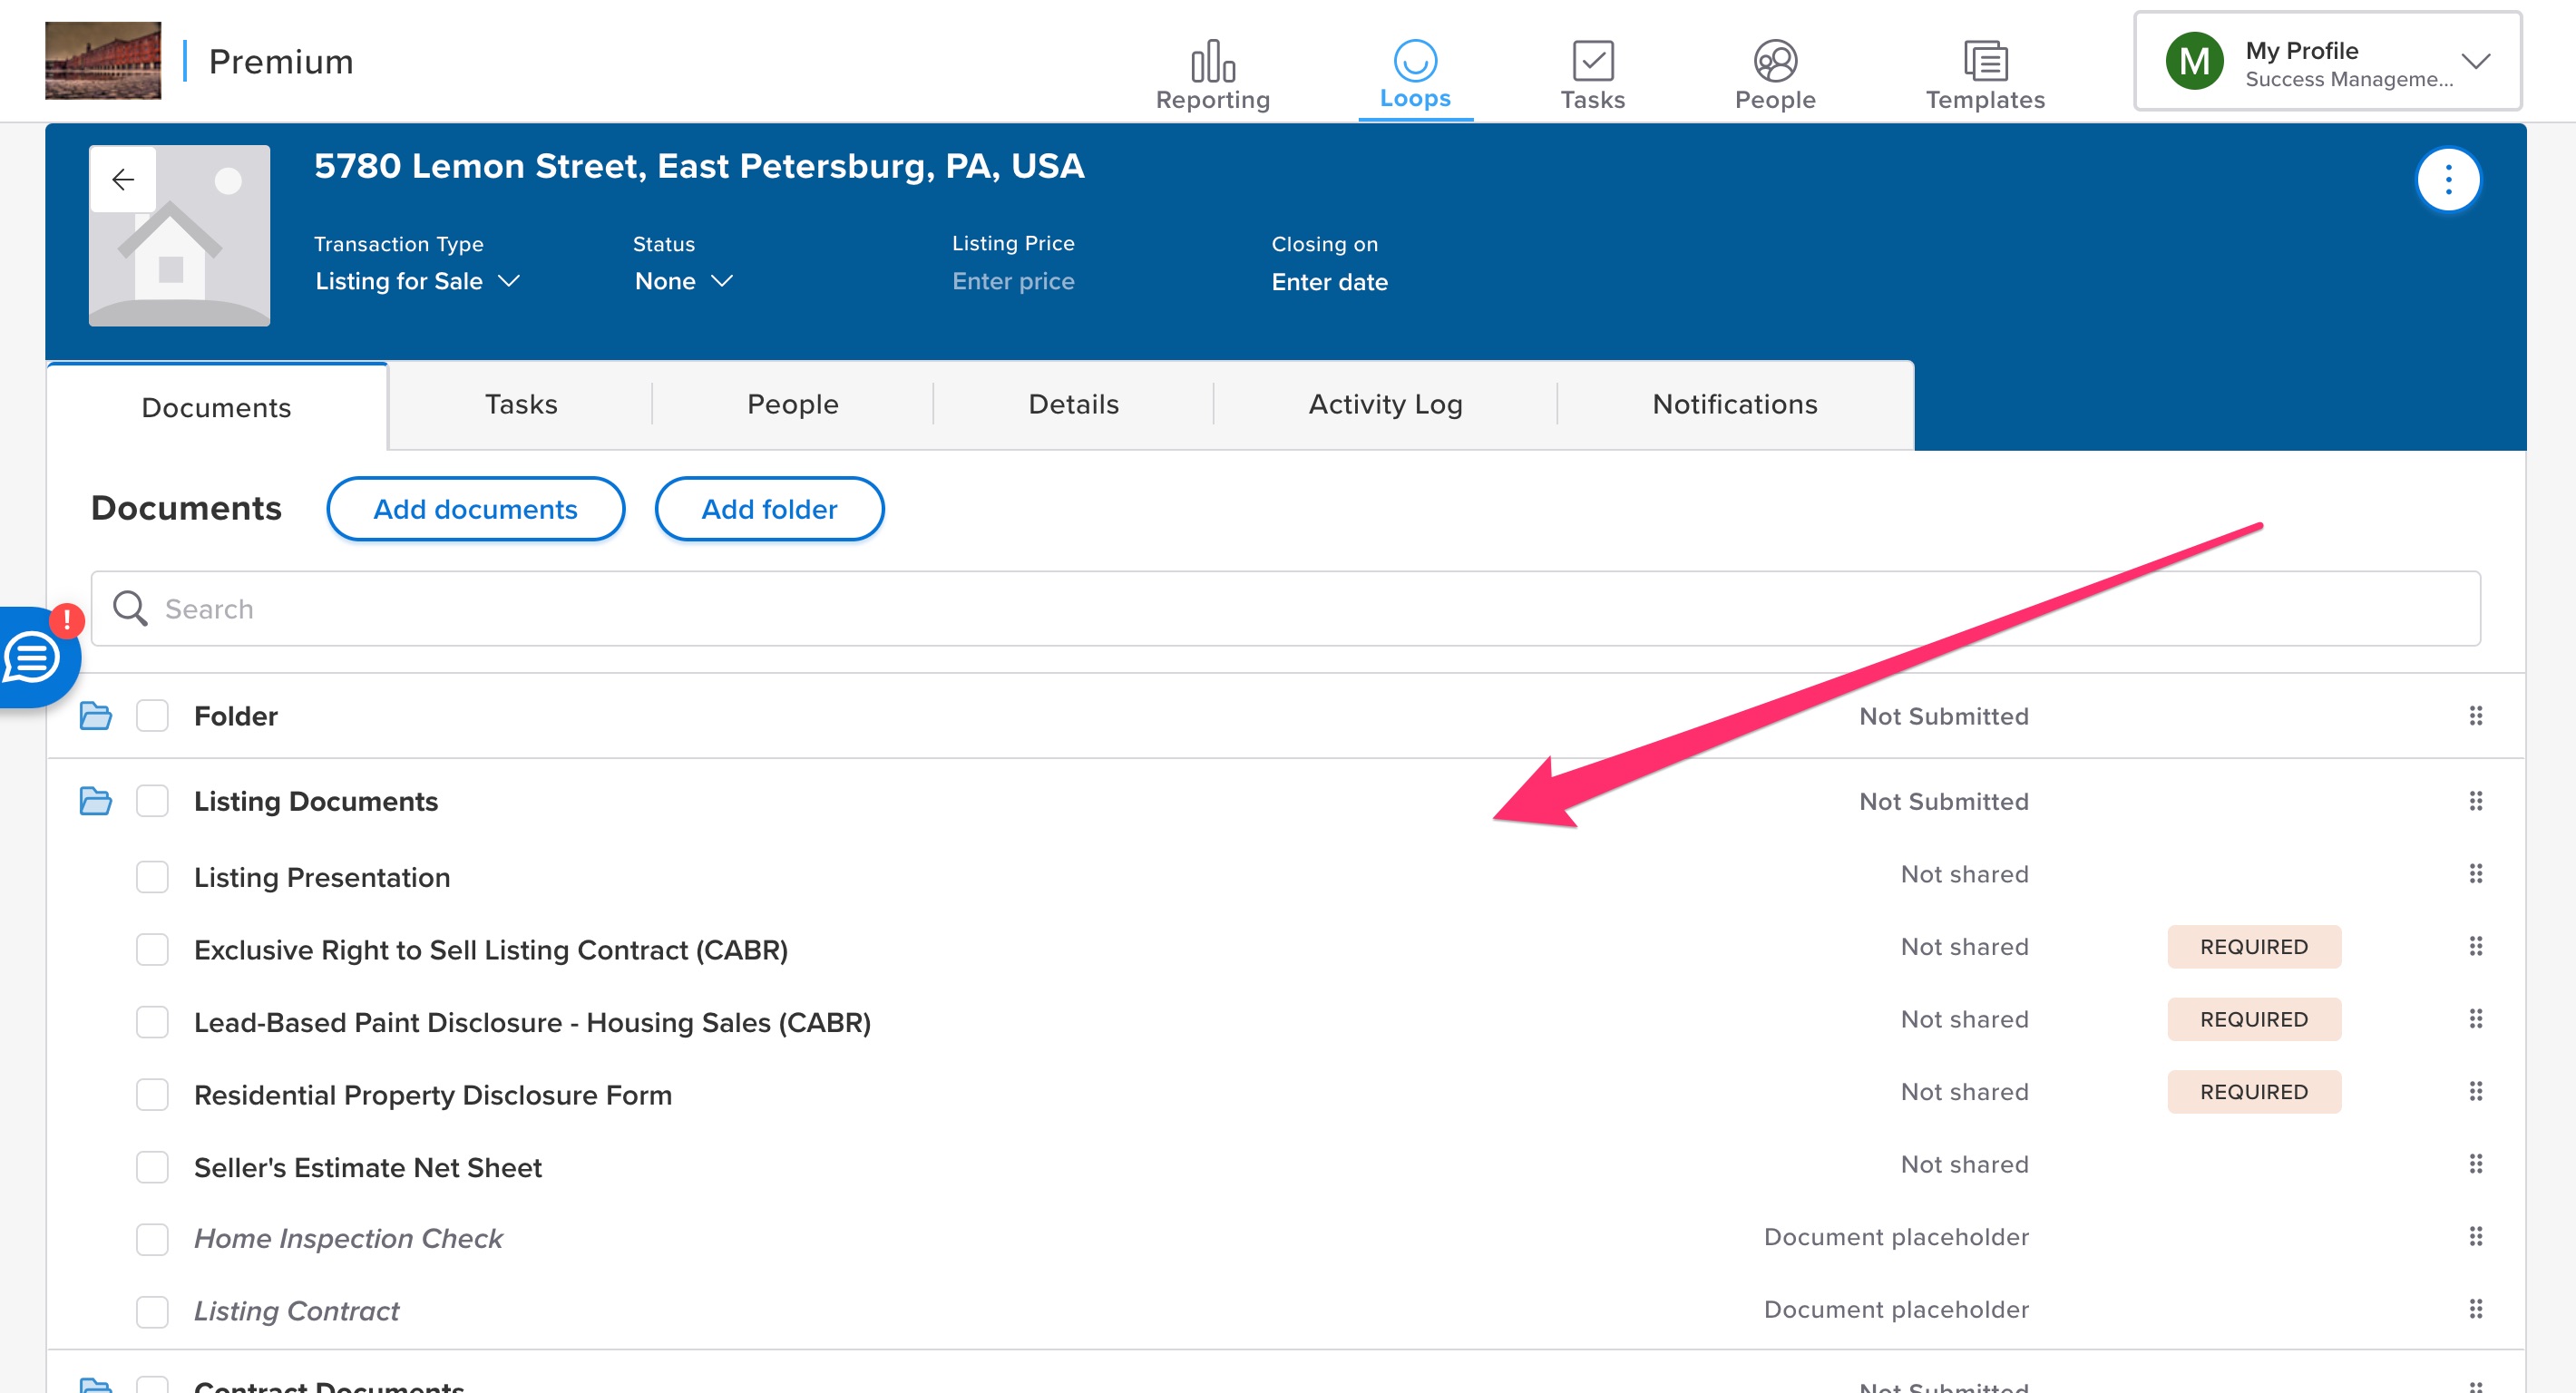2576x1393 pixels.
Task: Click drag handle for Listing Presentation row
Action: click(x=2475, y=874)
